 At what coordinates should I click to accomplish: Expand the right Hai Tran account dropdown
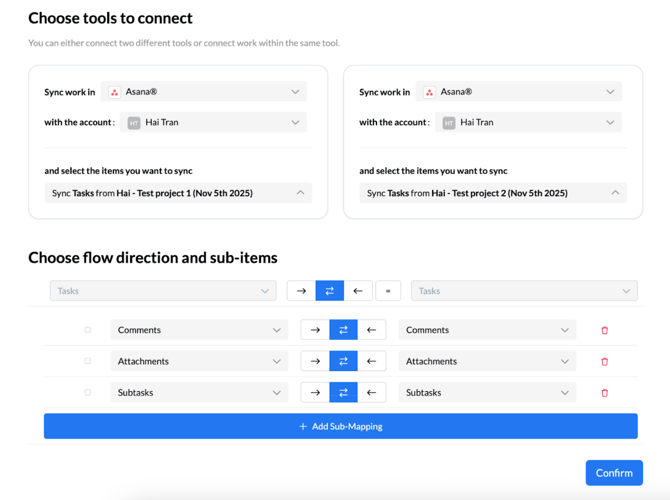point(518,123)
